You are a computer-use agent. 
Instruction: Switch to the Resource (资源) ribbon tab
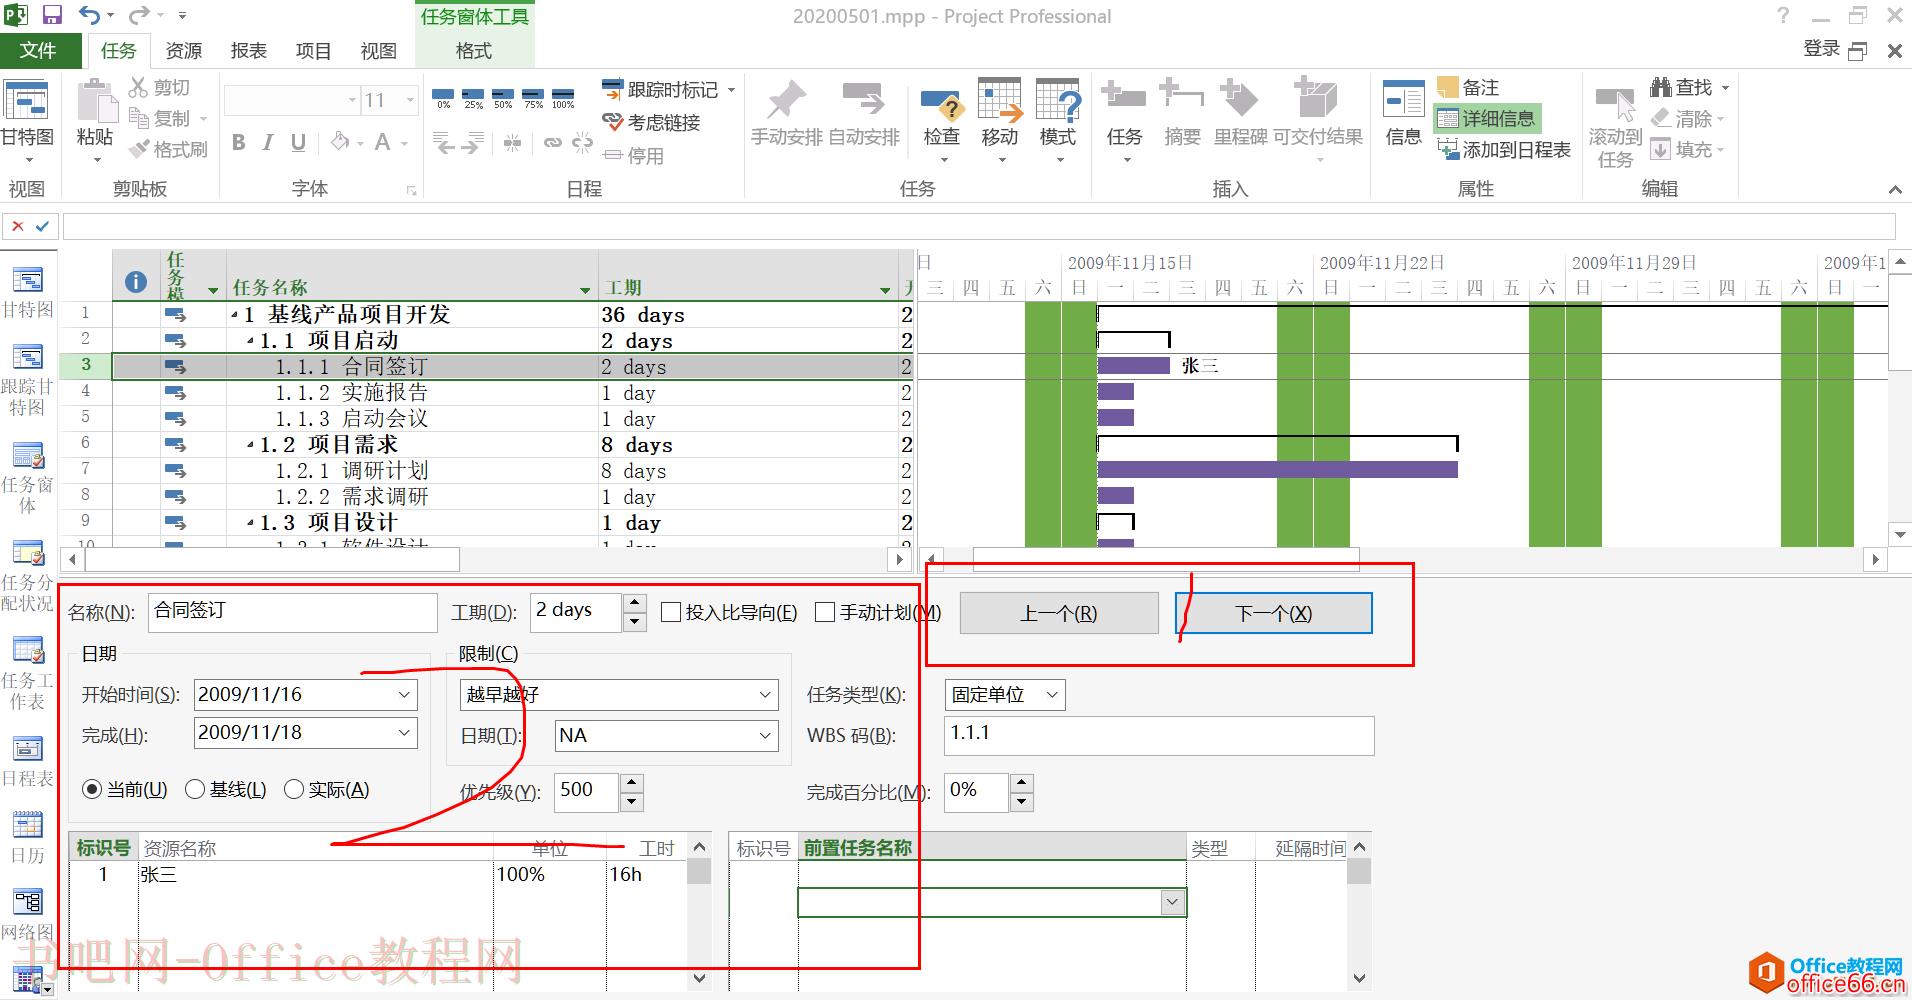183,51
